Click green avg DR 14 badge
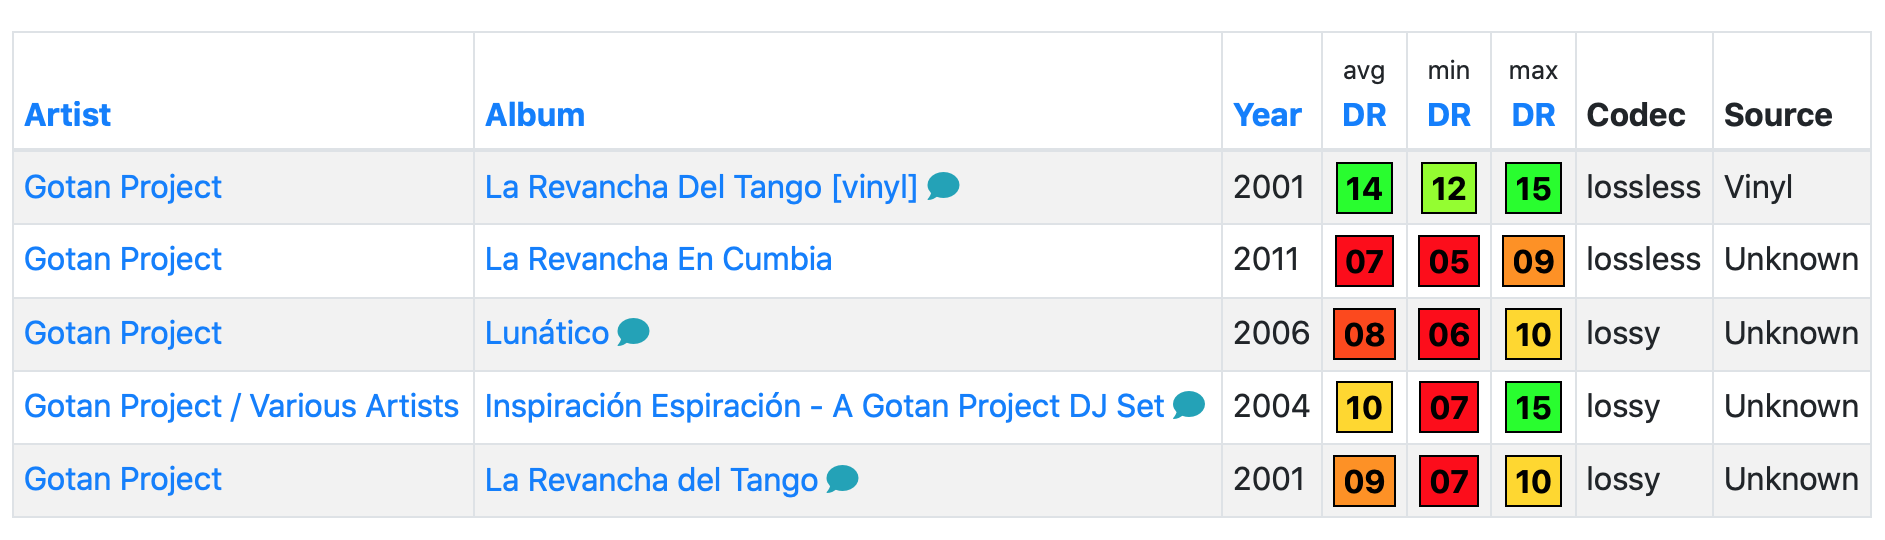 click(1364, 188)
